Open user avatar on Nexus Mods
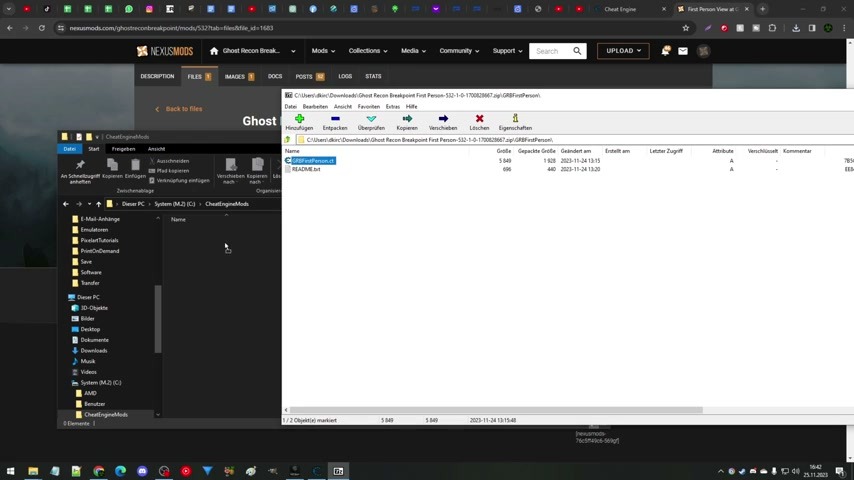 (x=703, y=51)
